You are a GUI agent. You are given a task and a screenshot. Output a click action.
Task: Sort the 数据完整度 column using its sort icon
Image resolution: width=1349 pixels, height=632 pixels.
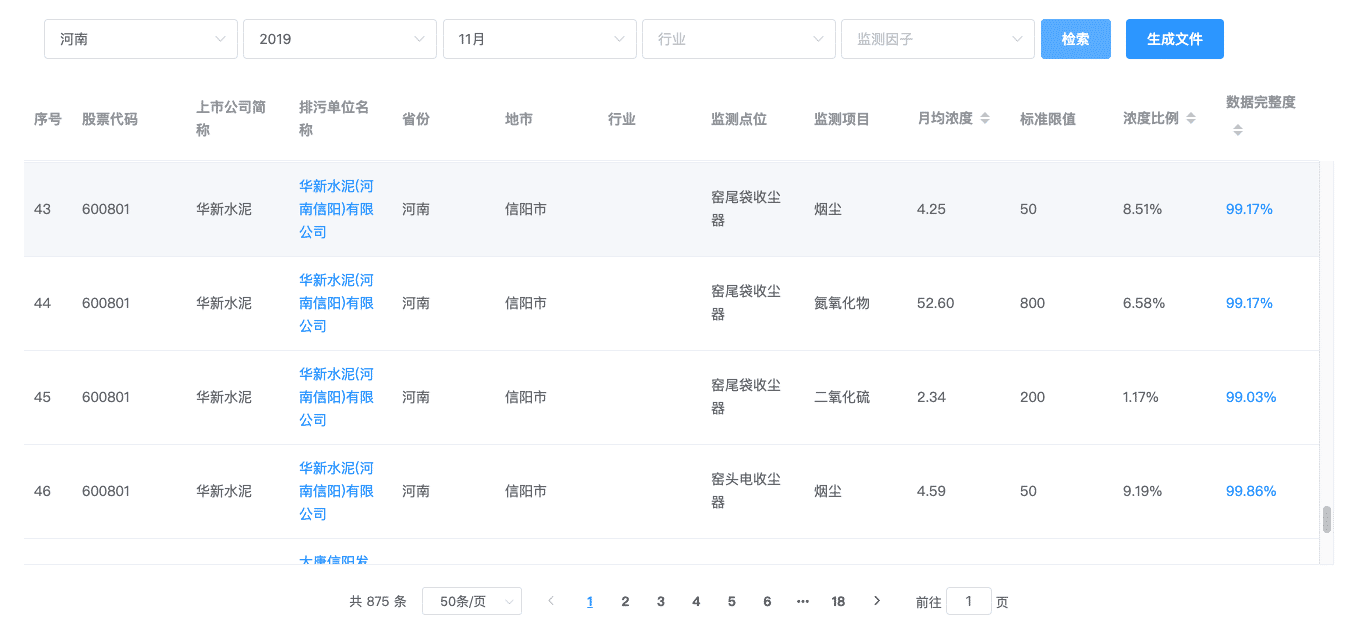(x=1238, y=129)
